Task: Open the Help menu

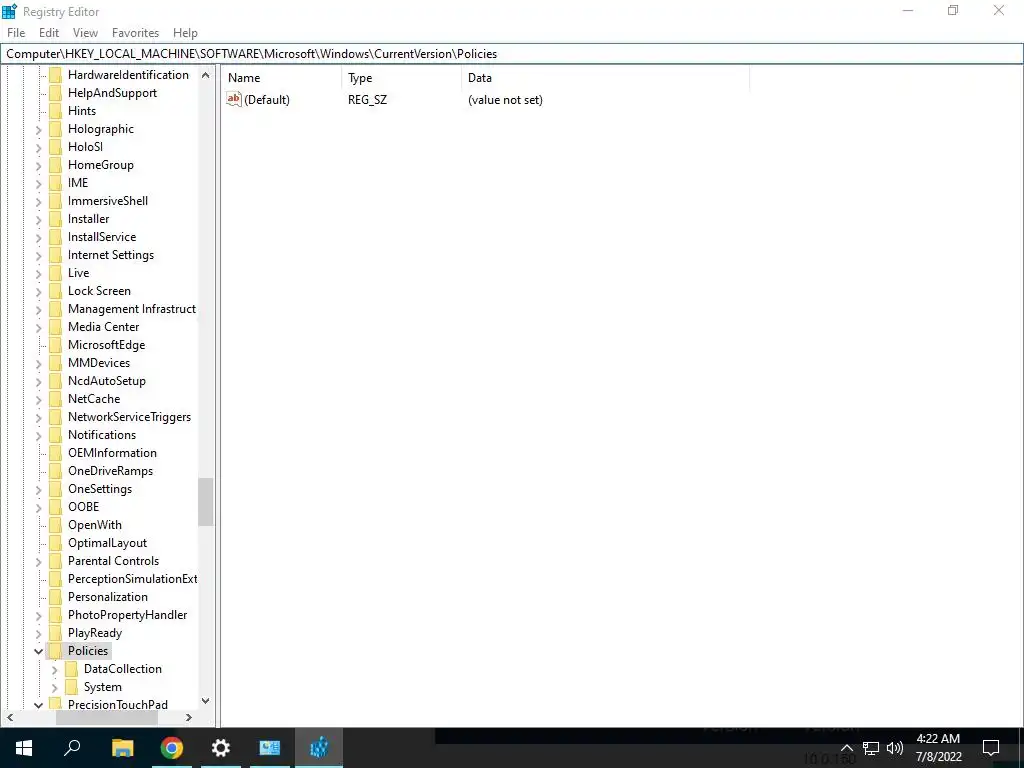Action: 185,33
